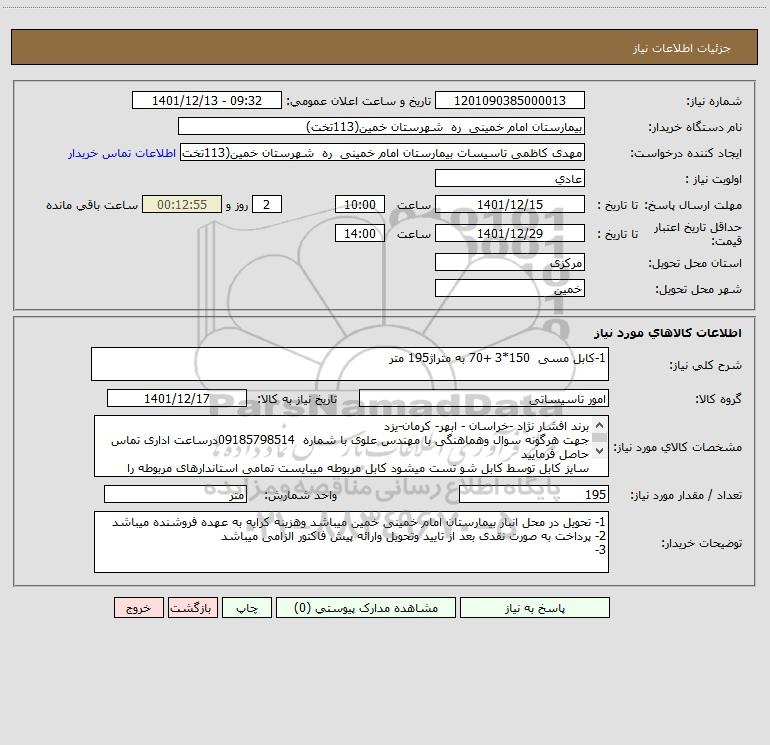Click the شهر محل تحویل label
The image size is (770, 745).
click(x=698, y=290)
